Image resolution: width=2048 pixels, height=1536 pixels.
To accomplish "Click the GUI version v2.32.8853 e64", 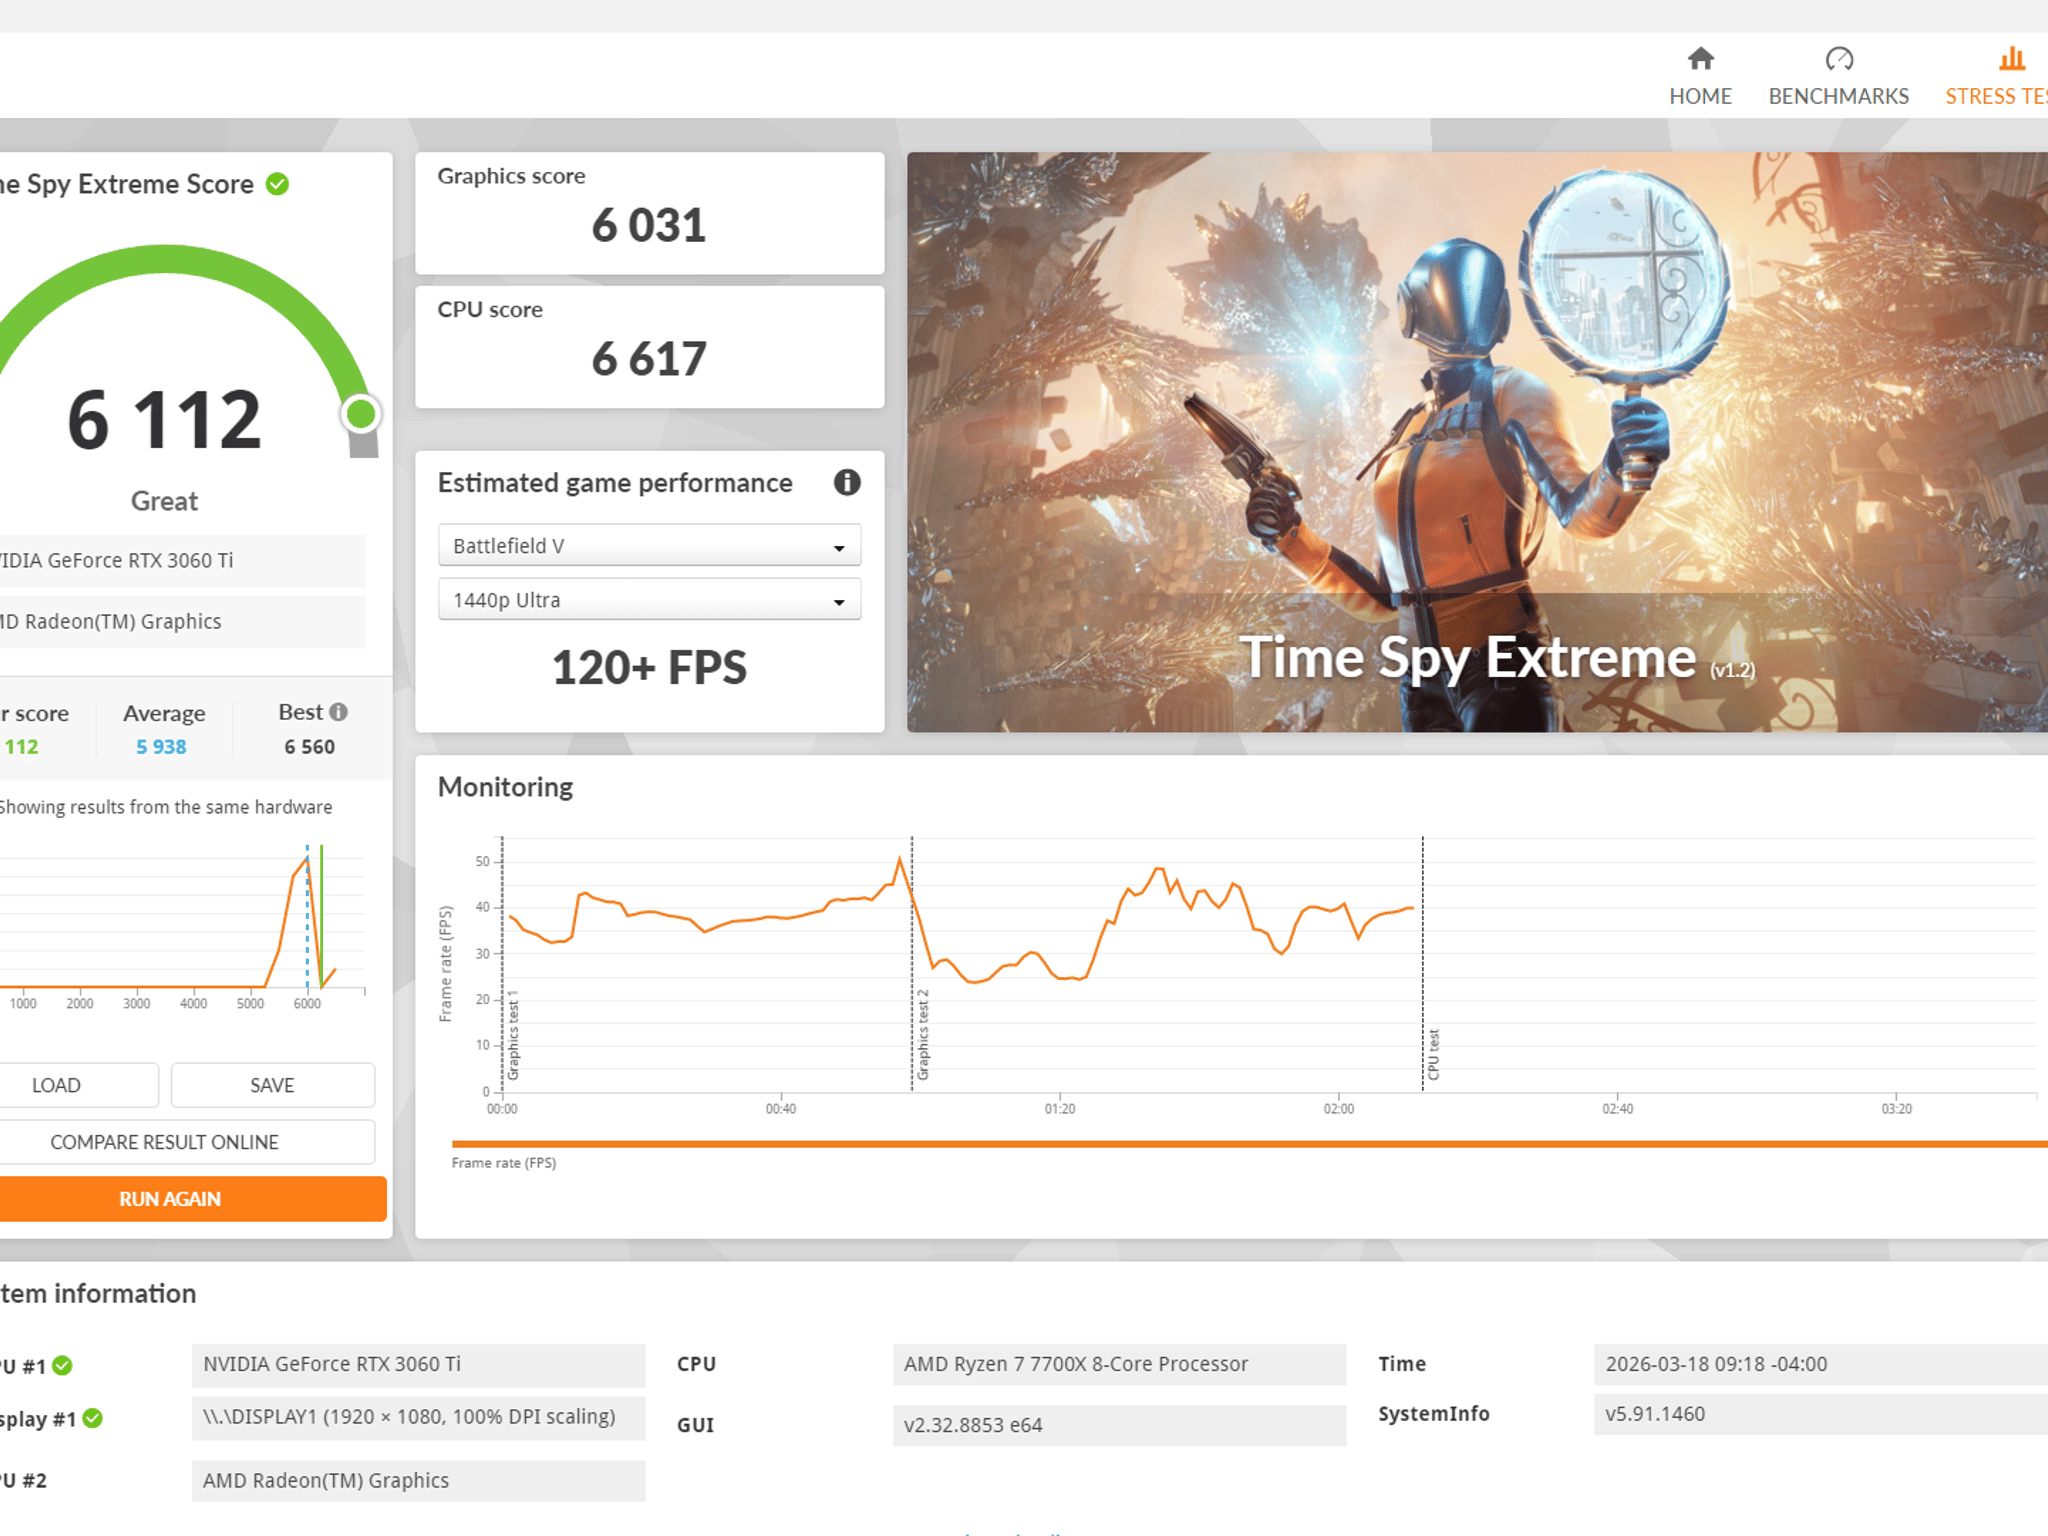I will pyautogui.click(x=1119, y=1425).
